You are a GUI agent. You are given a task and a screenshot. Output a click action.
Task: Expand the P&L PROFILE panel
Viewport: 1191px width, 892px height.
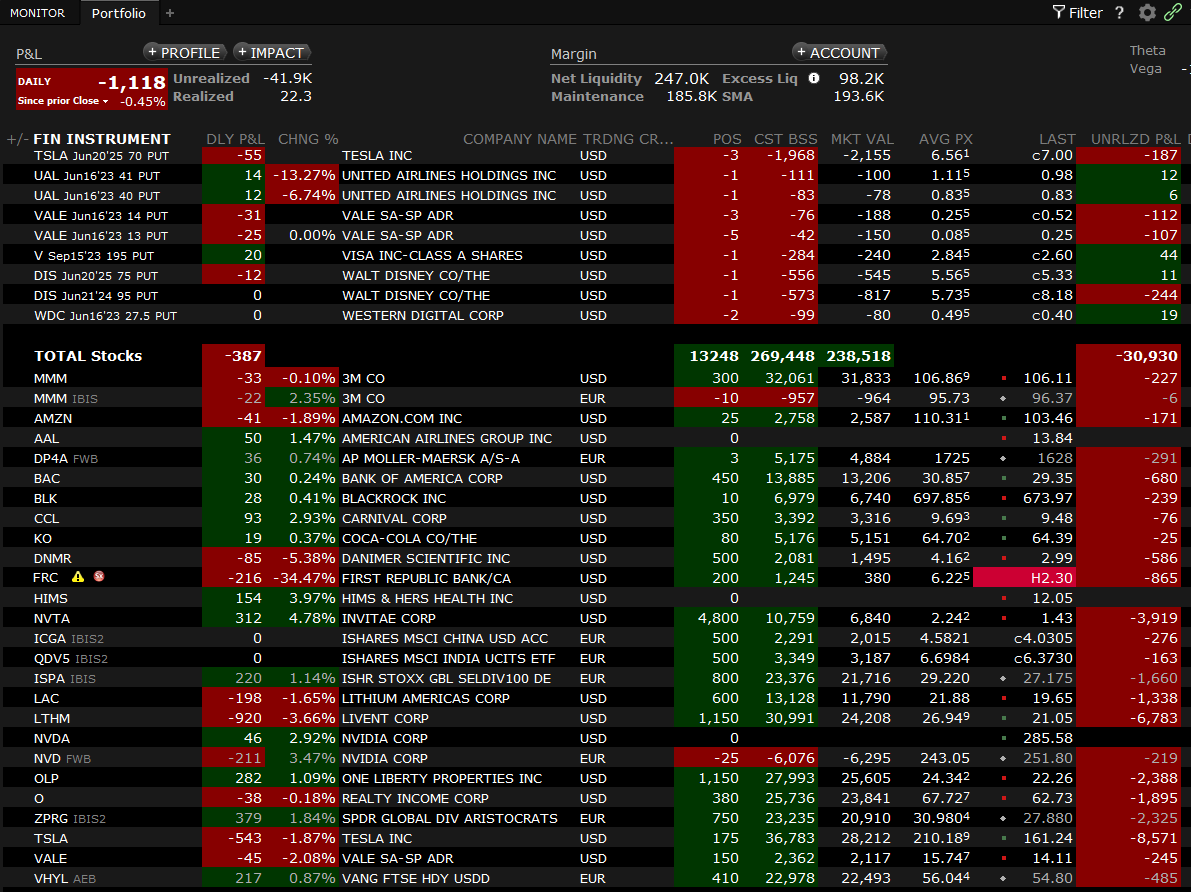pyautogui.click(x=184, y=53)
